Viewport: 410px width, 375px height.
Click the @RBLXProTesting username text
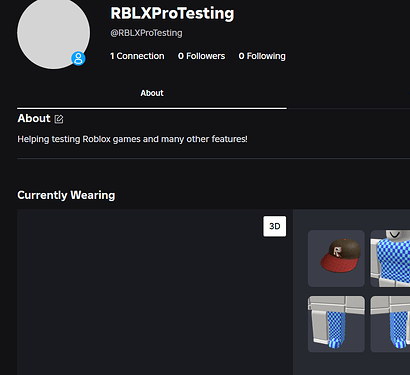coord(146,33)
